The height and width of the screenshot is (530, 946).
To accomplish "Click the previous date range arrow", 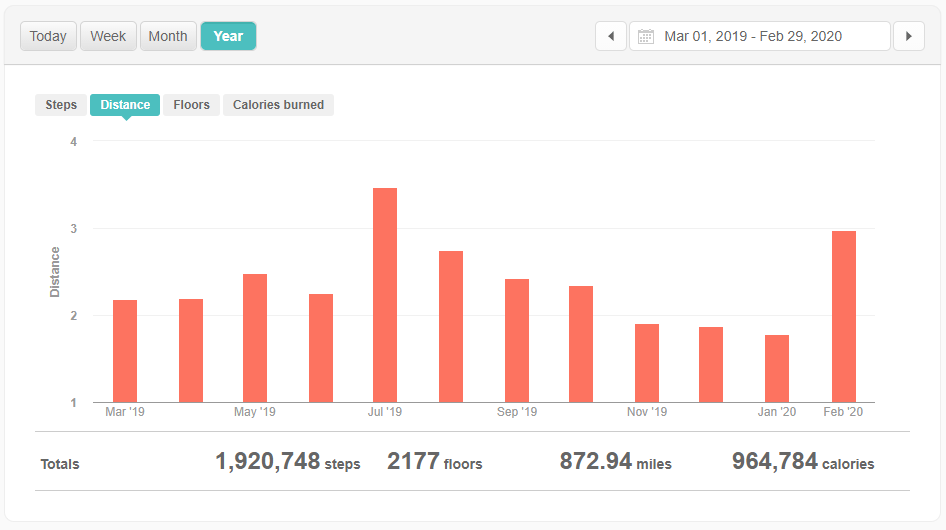I will tap(611, 36).
